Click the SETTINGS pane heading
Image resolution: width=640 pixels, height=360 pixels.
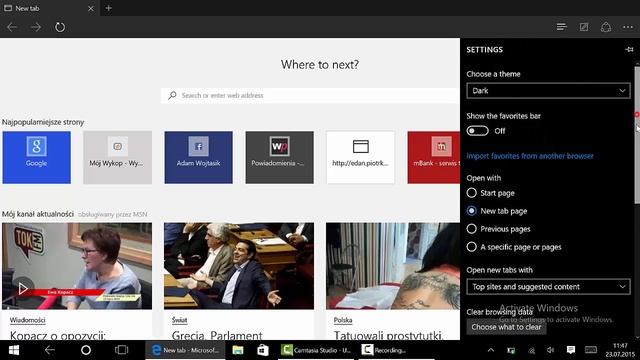tap(484, 50)
